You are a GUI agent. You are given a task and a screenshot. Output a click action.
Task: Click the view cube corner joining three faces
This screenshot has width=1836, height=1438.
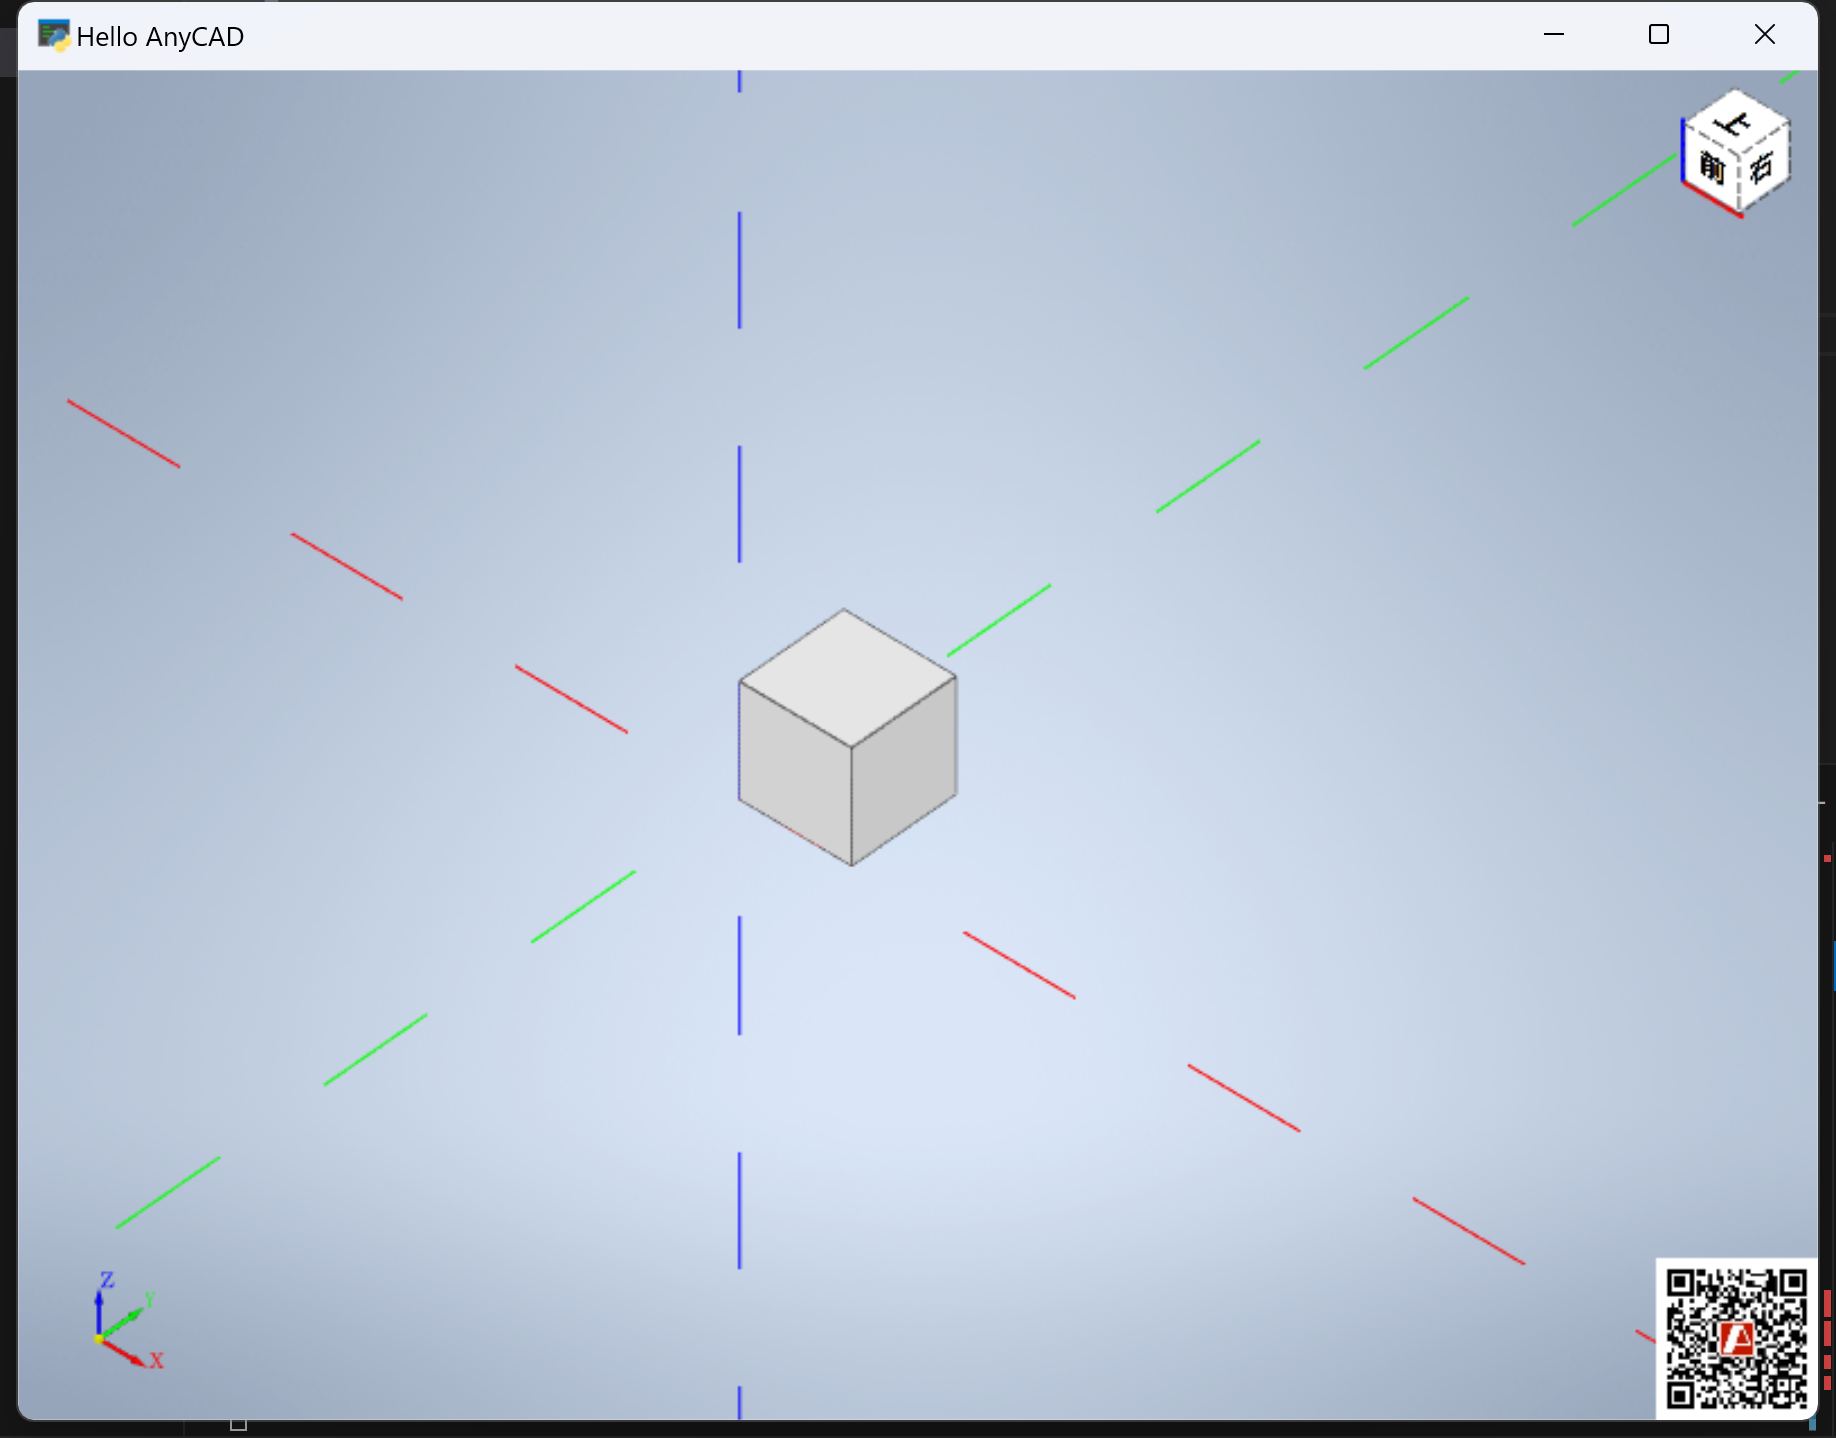point(1740,152)
